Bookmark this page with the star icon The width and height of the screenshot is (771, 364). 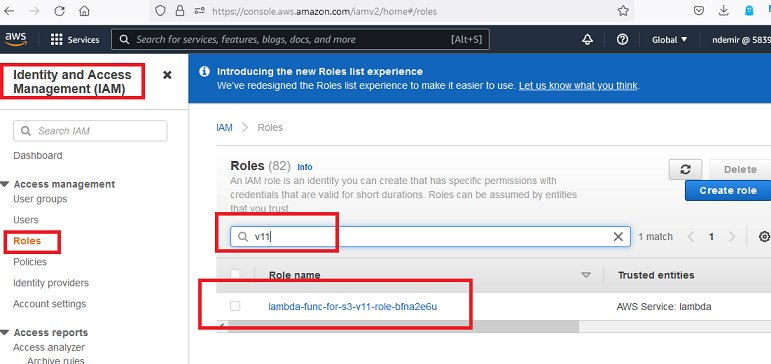623,11
